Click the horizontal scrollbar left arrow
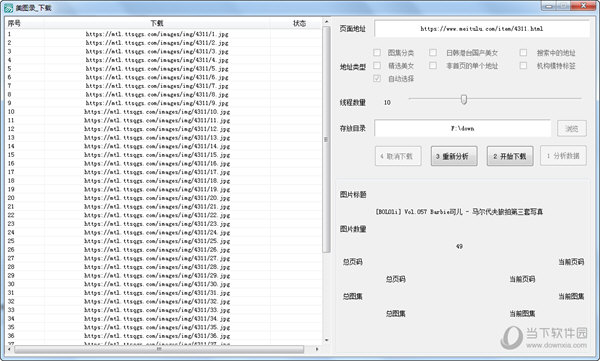This screenshot has width=600, height=361. coord(10,349)
